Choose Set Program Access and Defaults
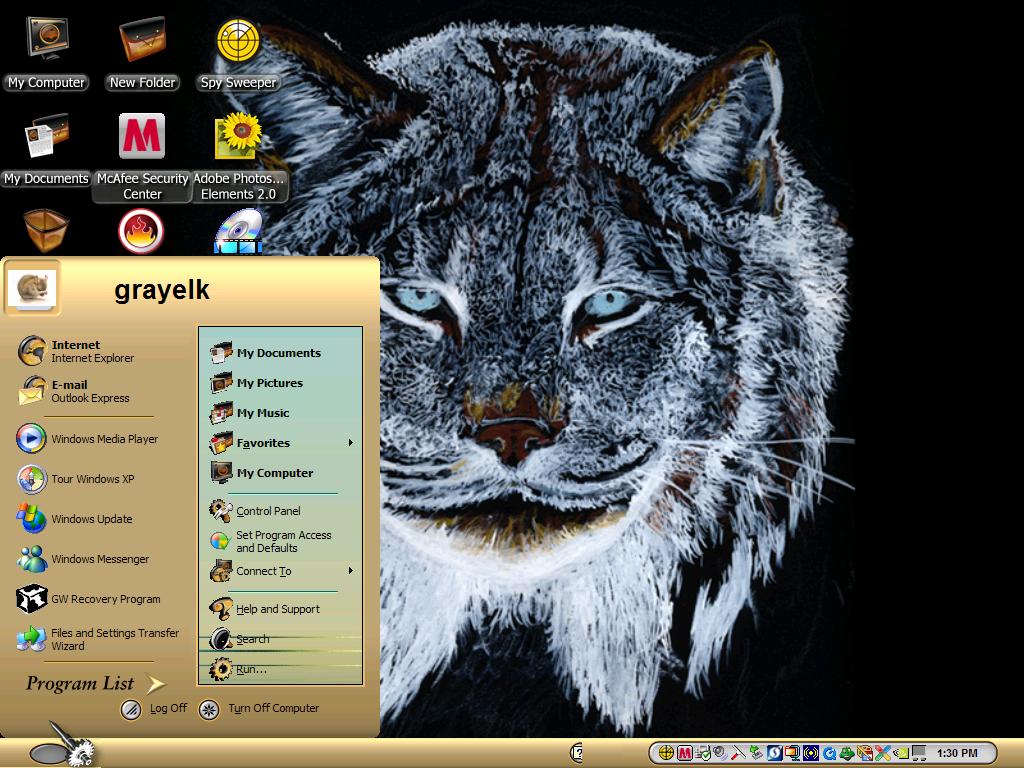This screenshot has height=768, width=1024. click(x=282, y=541)
